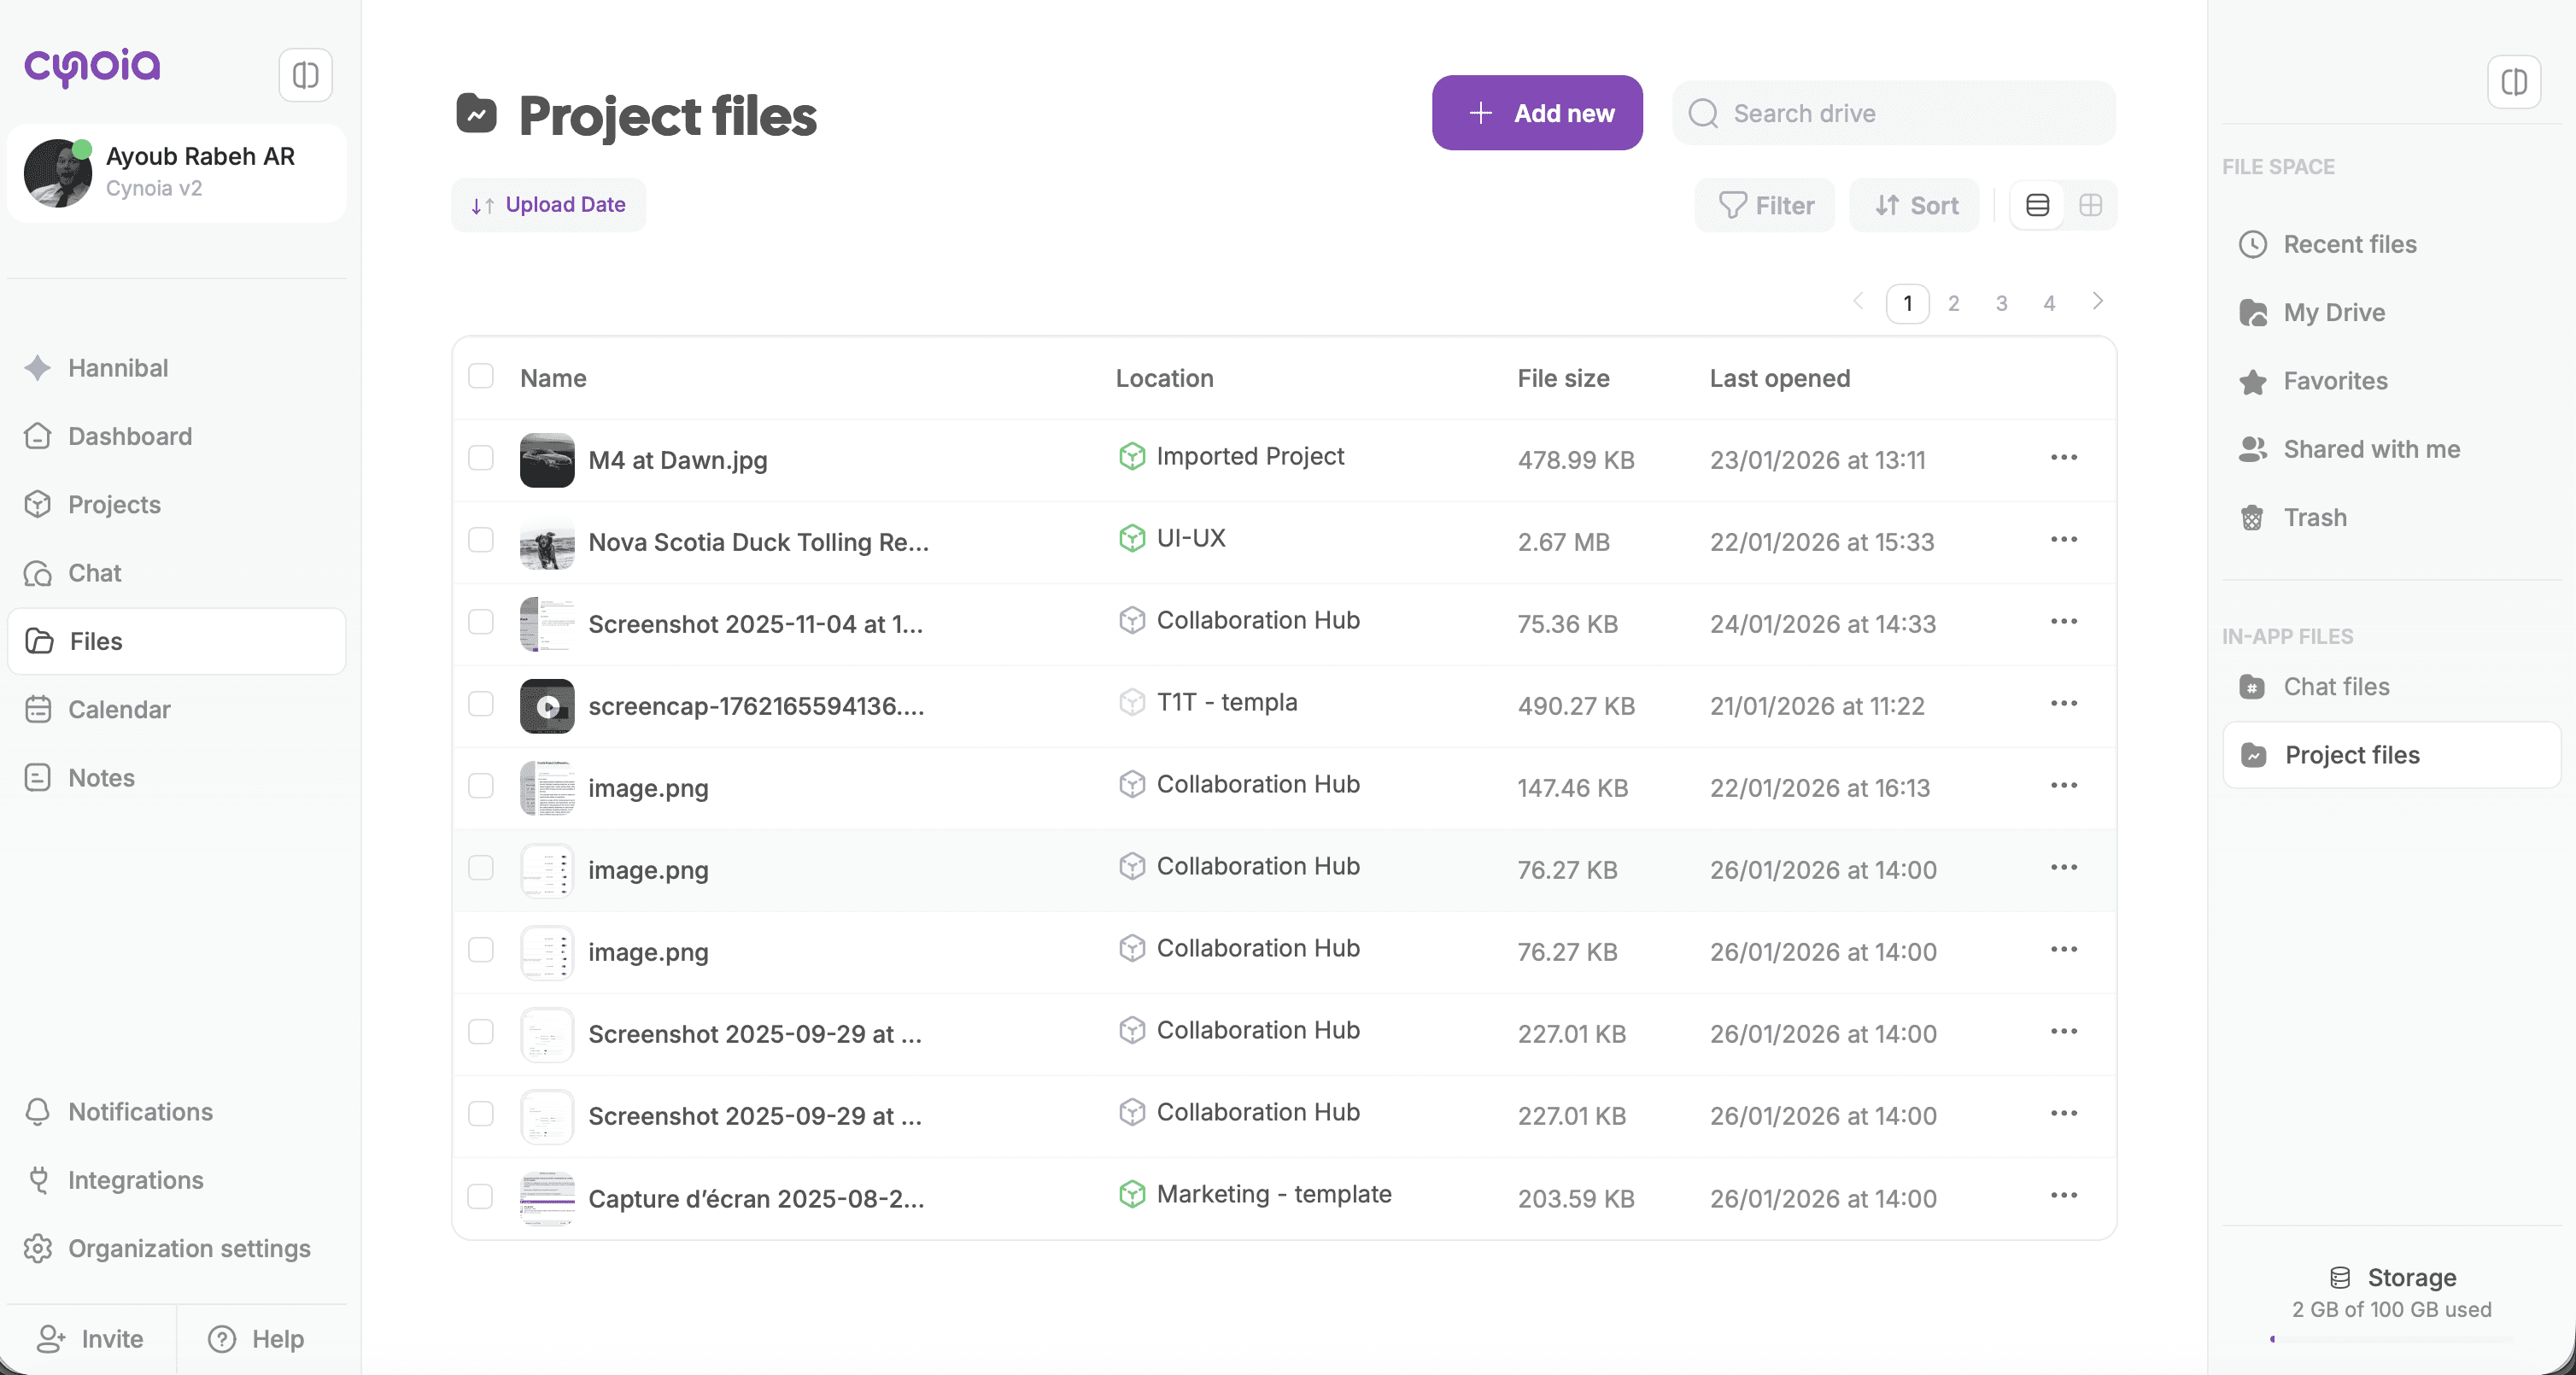Open Favorites in file space
The width and height of the screenshot is (2576, 1375).
coord(2334,381)
